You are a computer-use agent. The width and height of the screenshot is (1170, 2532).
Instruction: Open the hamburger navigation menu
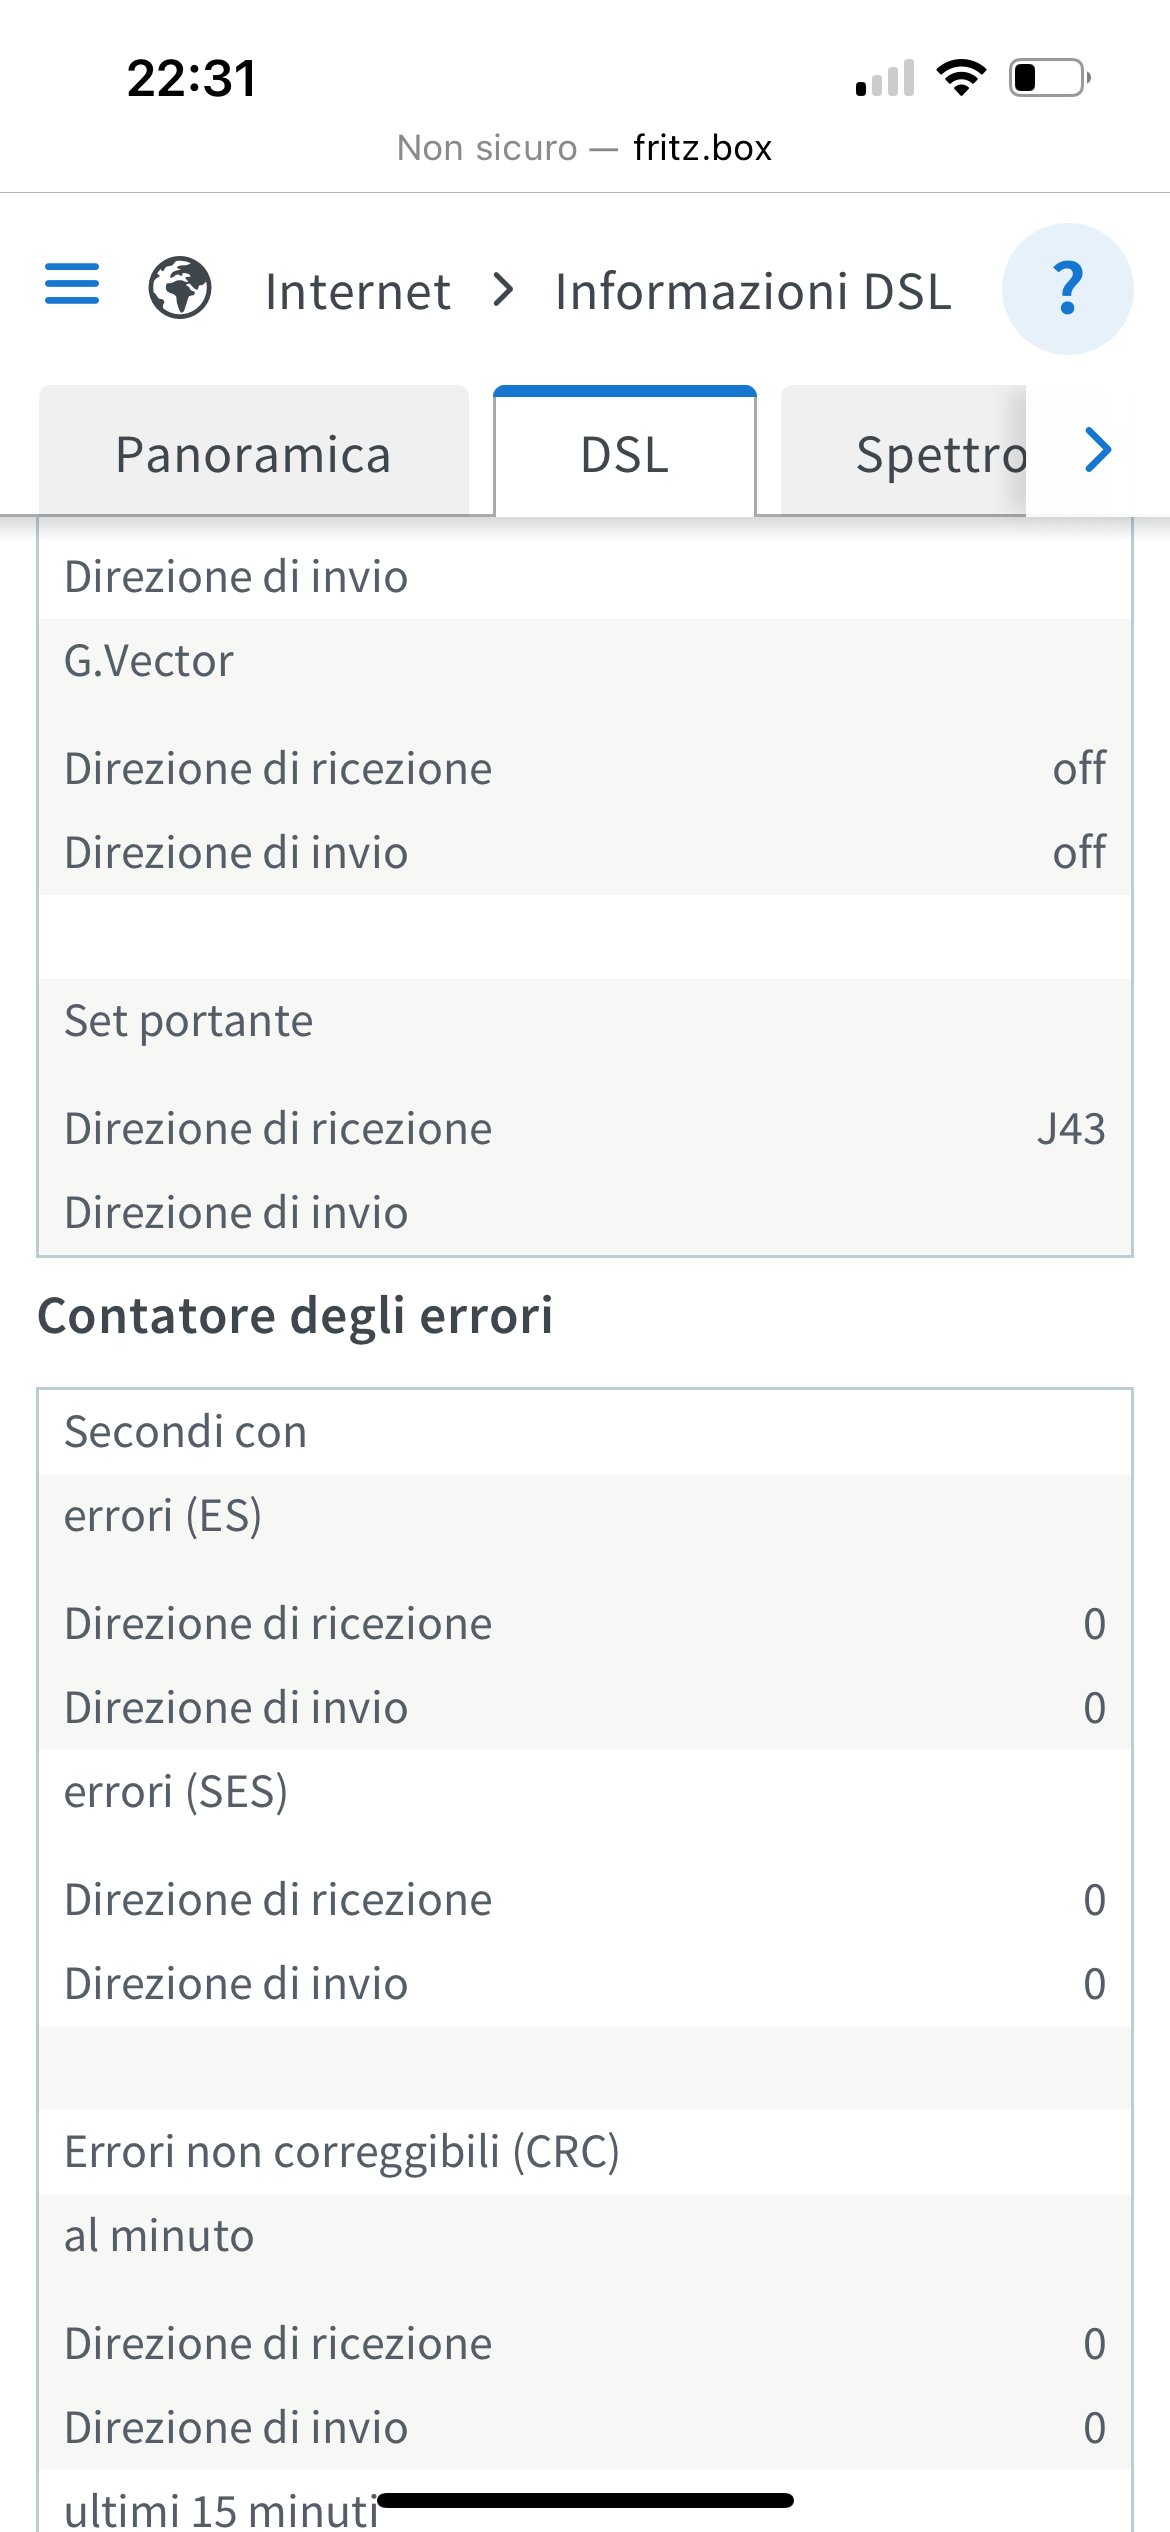(x=72, y=284)
